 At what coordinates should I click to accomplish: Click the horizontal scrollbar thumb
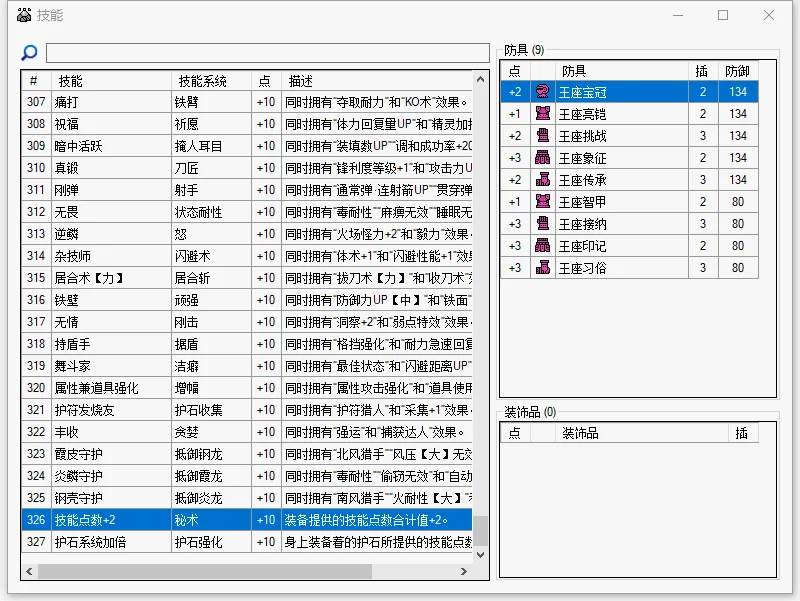point(205,571)
